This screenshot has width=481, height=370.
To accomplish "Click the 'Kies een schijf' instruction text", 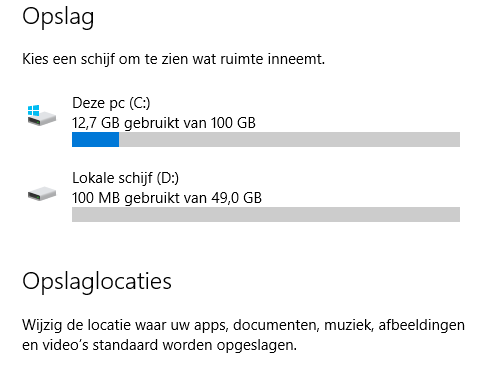I will [x=174, y=59].
